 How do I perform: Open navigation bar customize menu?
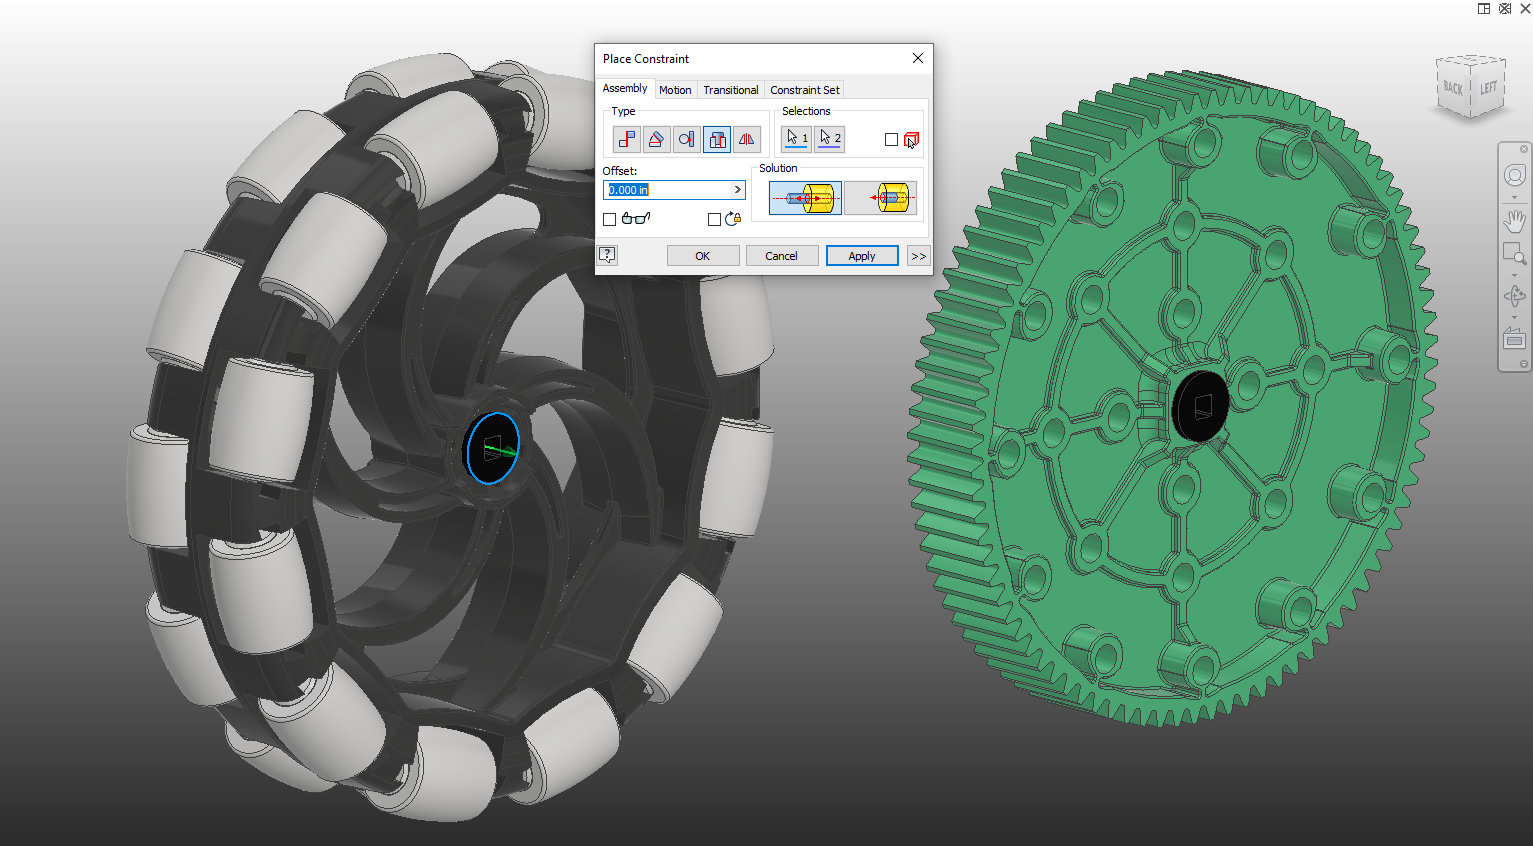point(1524,364)
